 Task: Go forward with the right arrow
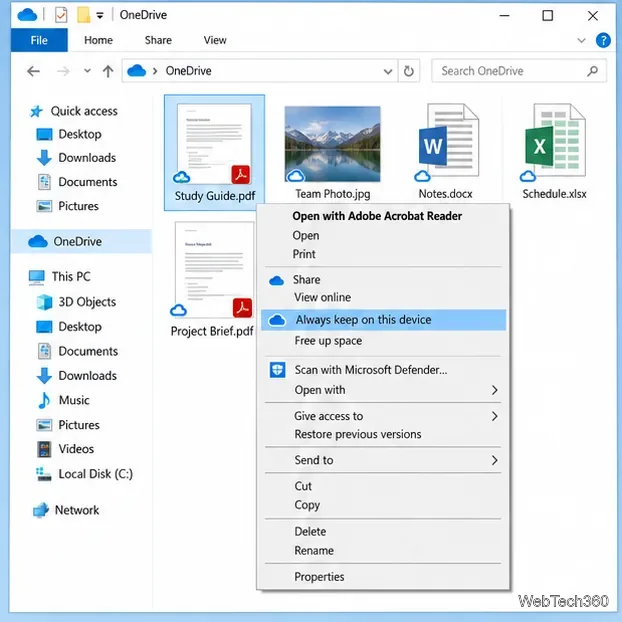point(63,71)
